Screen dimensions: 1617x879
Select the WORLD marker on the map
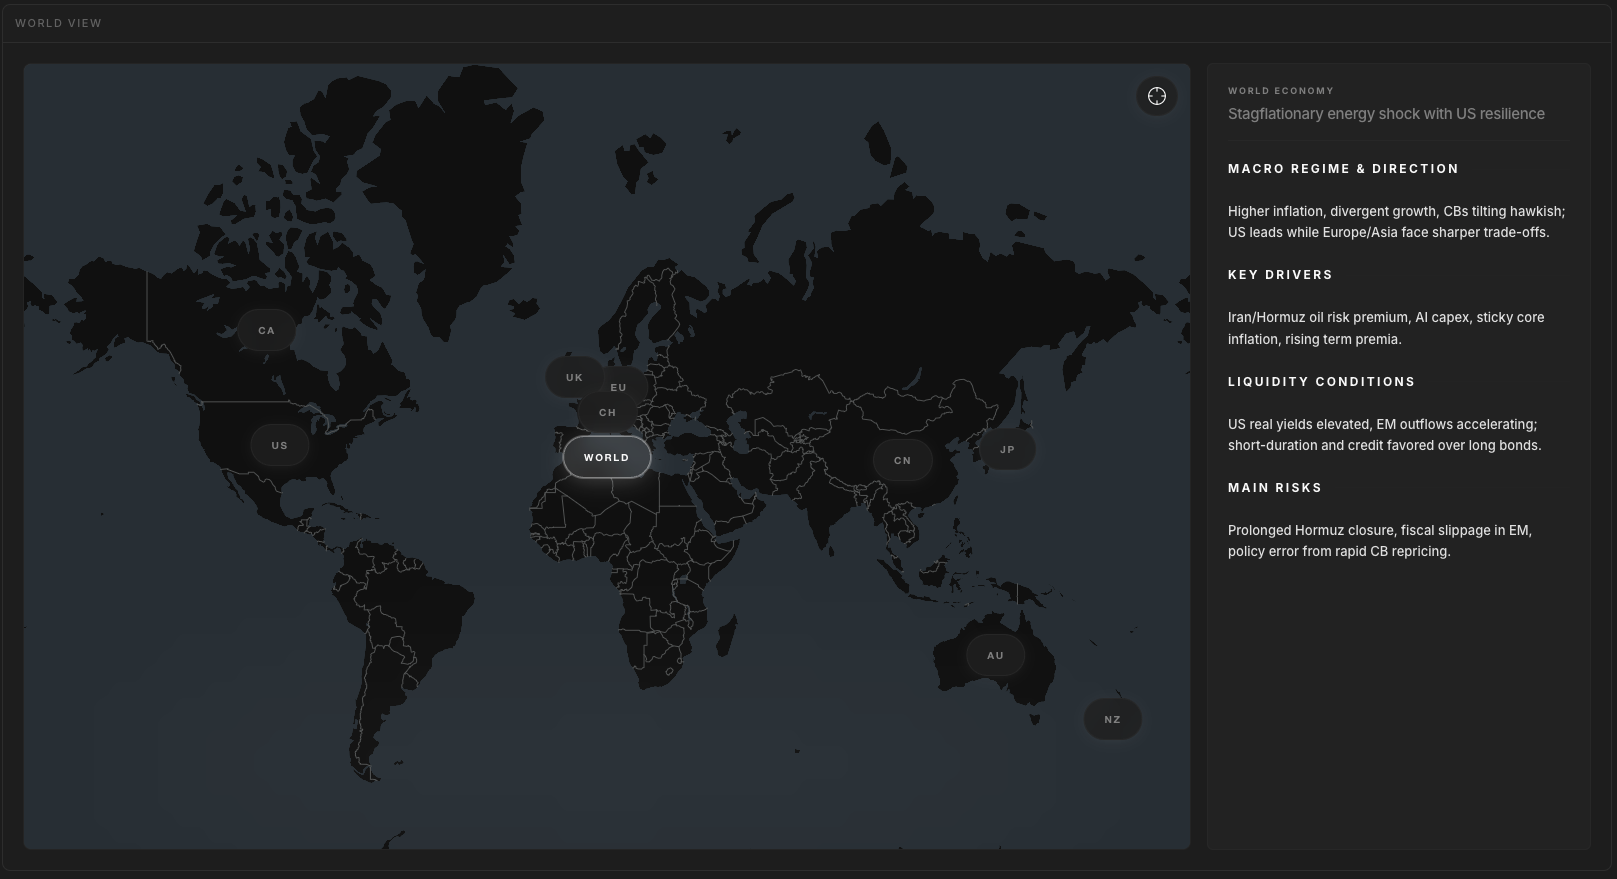pyautogui.click(x=607, y=457)
